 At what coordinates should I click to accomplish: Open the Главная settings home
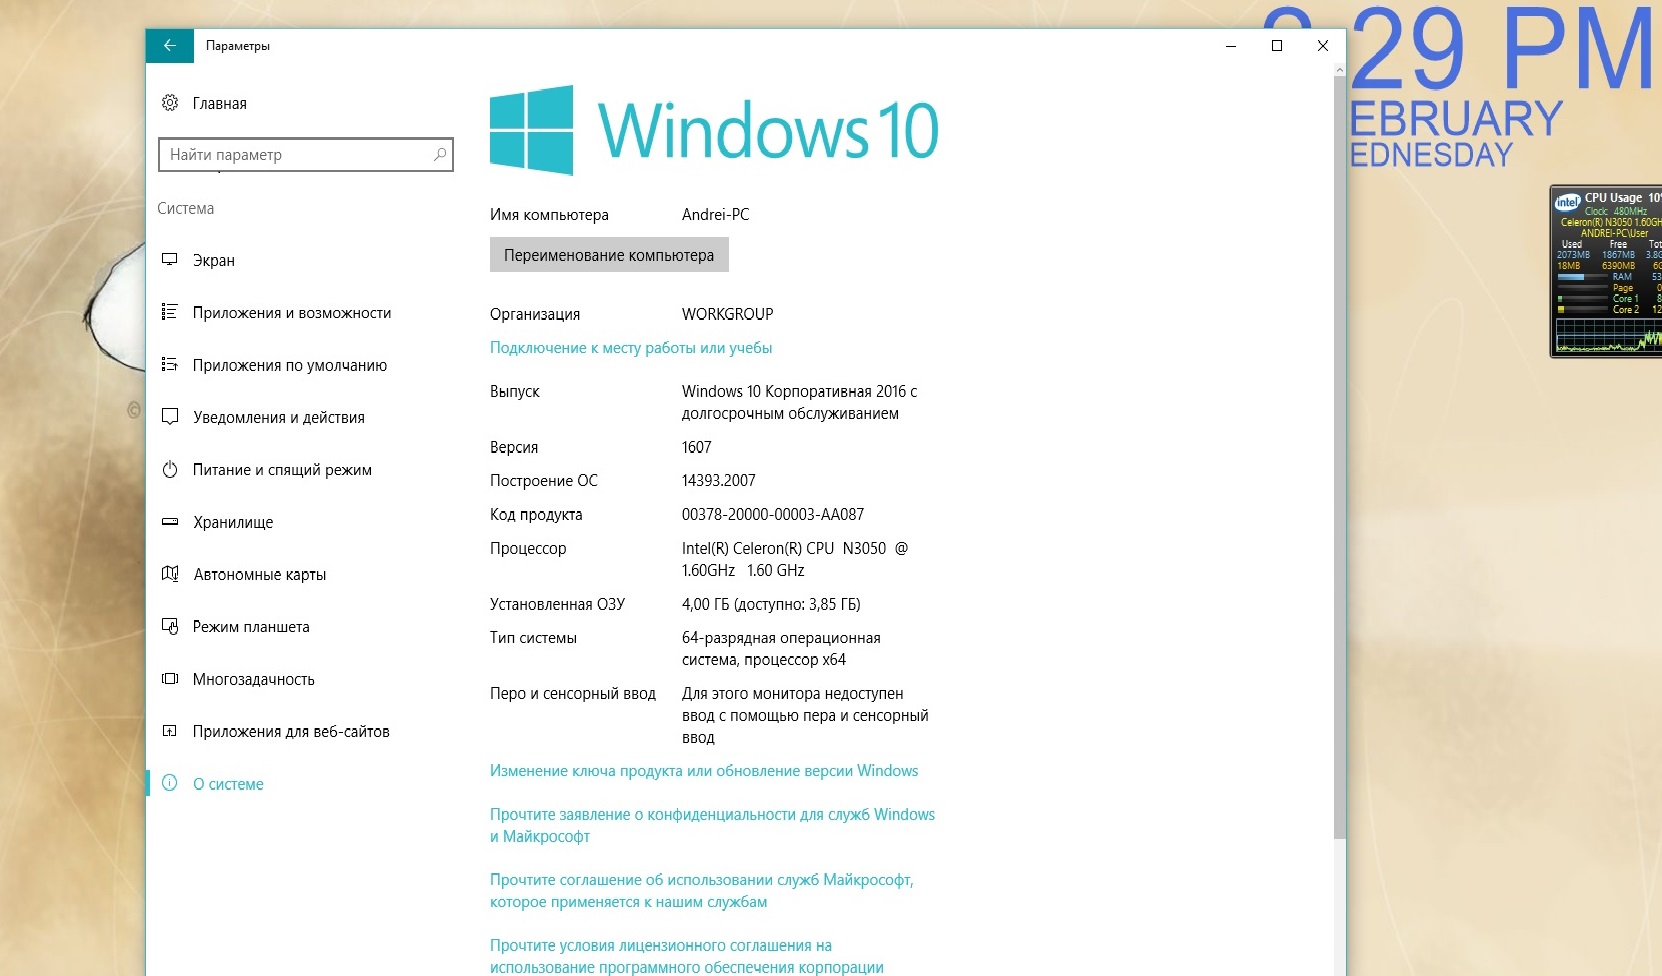[219, 103]
